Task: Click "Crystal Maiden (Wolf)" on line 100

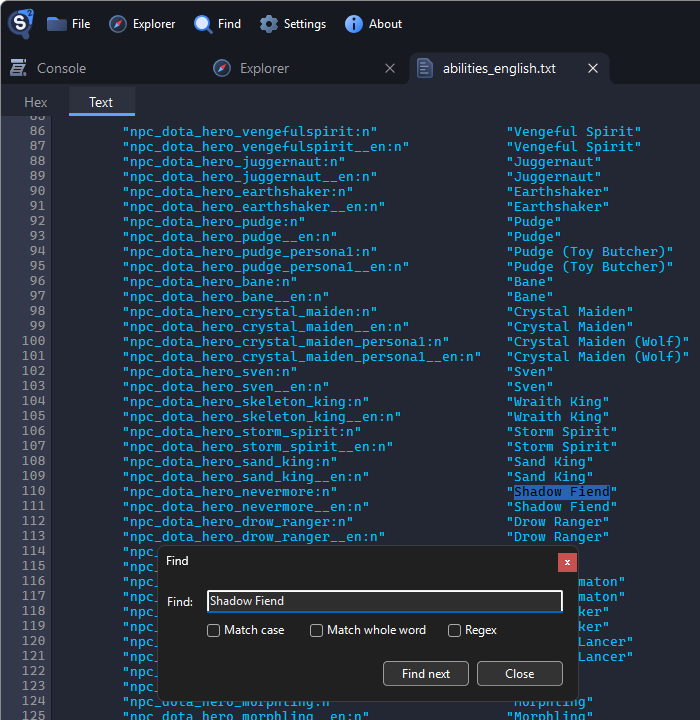Action: [598, 342]
